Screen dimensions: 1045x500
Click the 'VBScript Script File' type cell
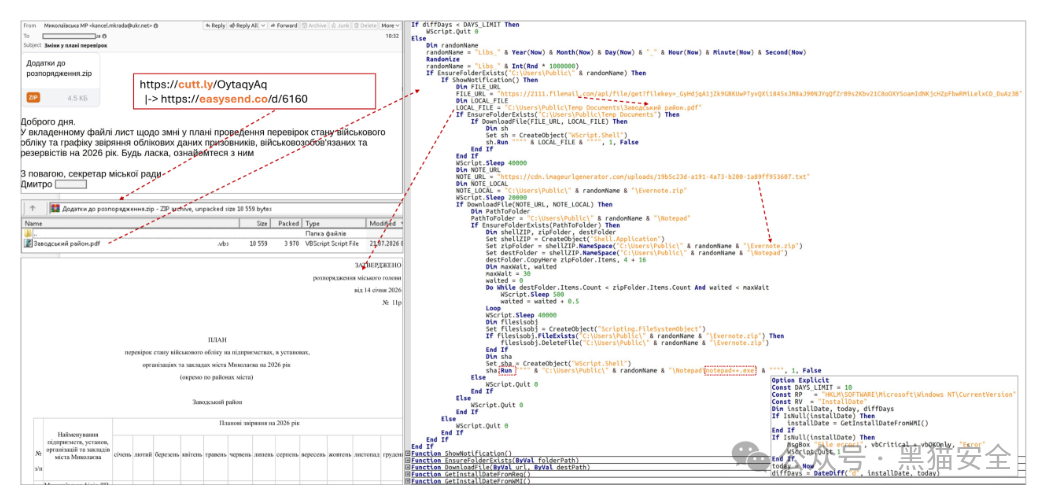tap(330, 244)
